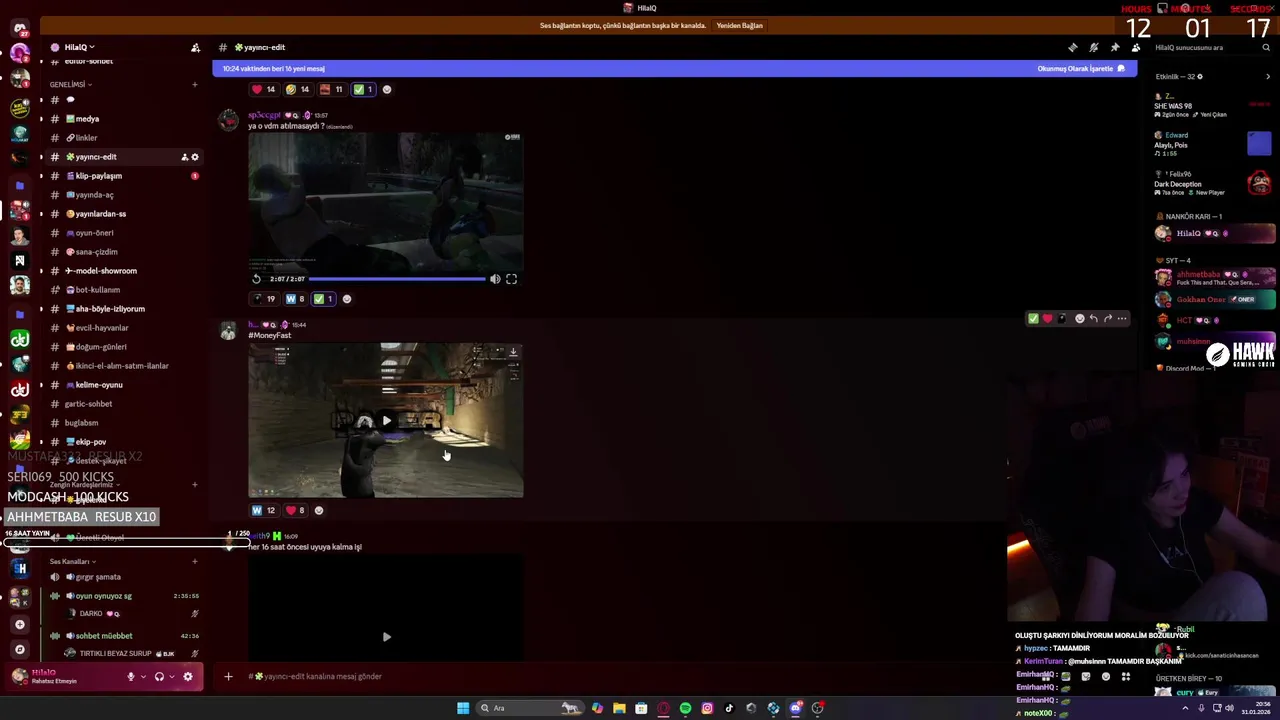Toggle the W reaction with count 12

(264, 510)
